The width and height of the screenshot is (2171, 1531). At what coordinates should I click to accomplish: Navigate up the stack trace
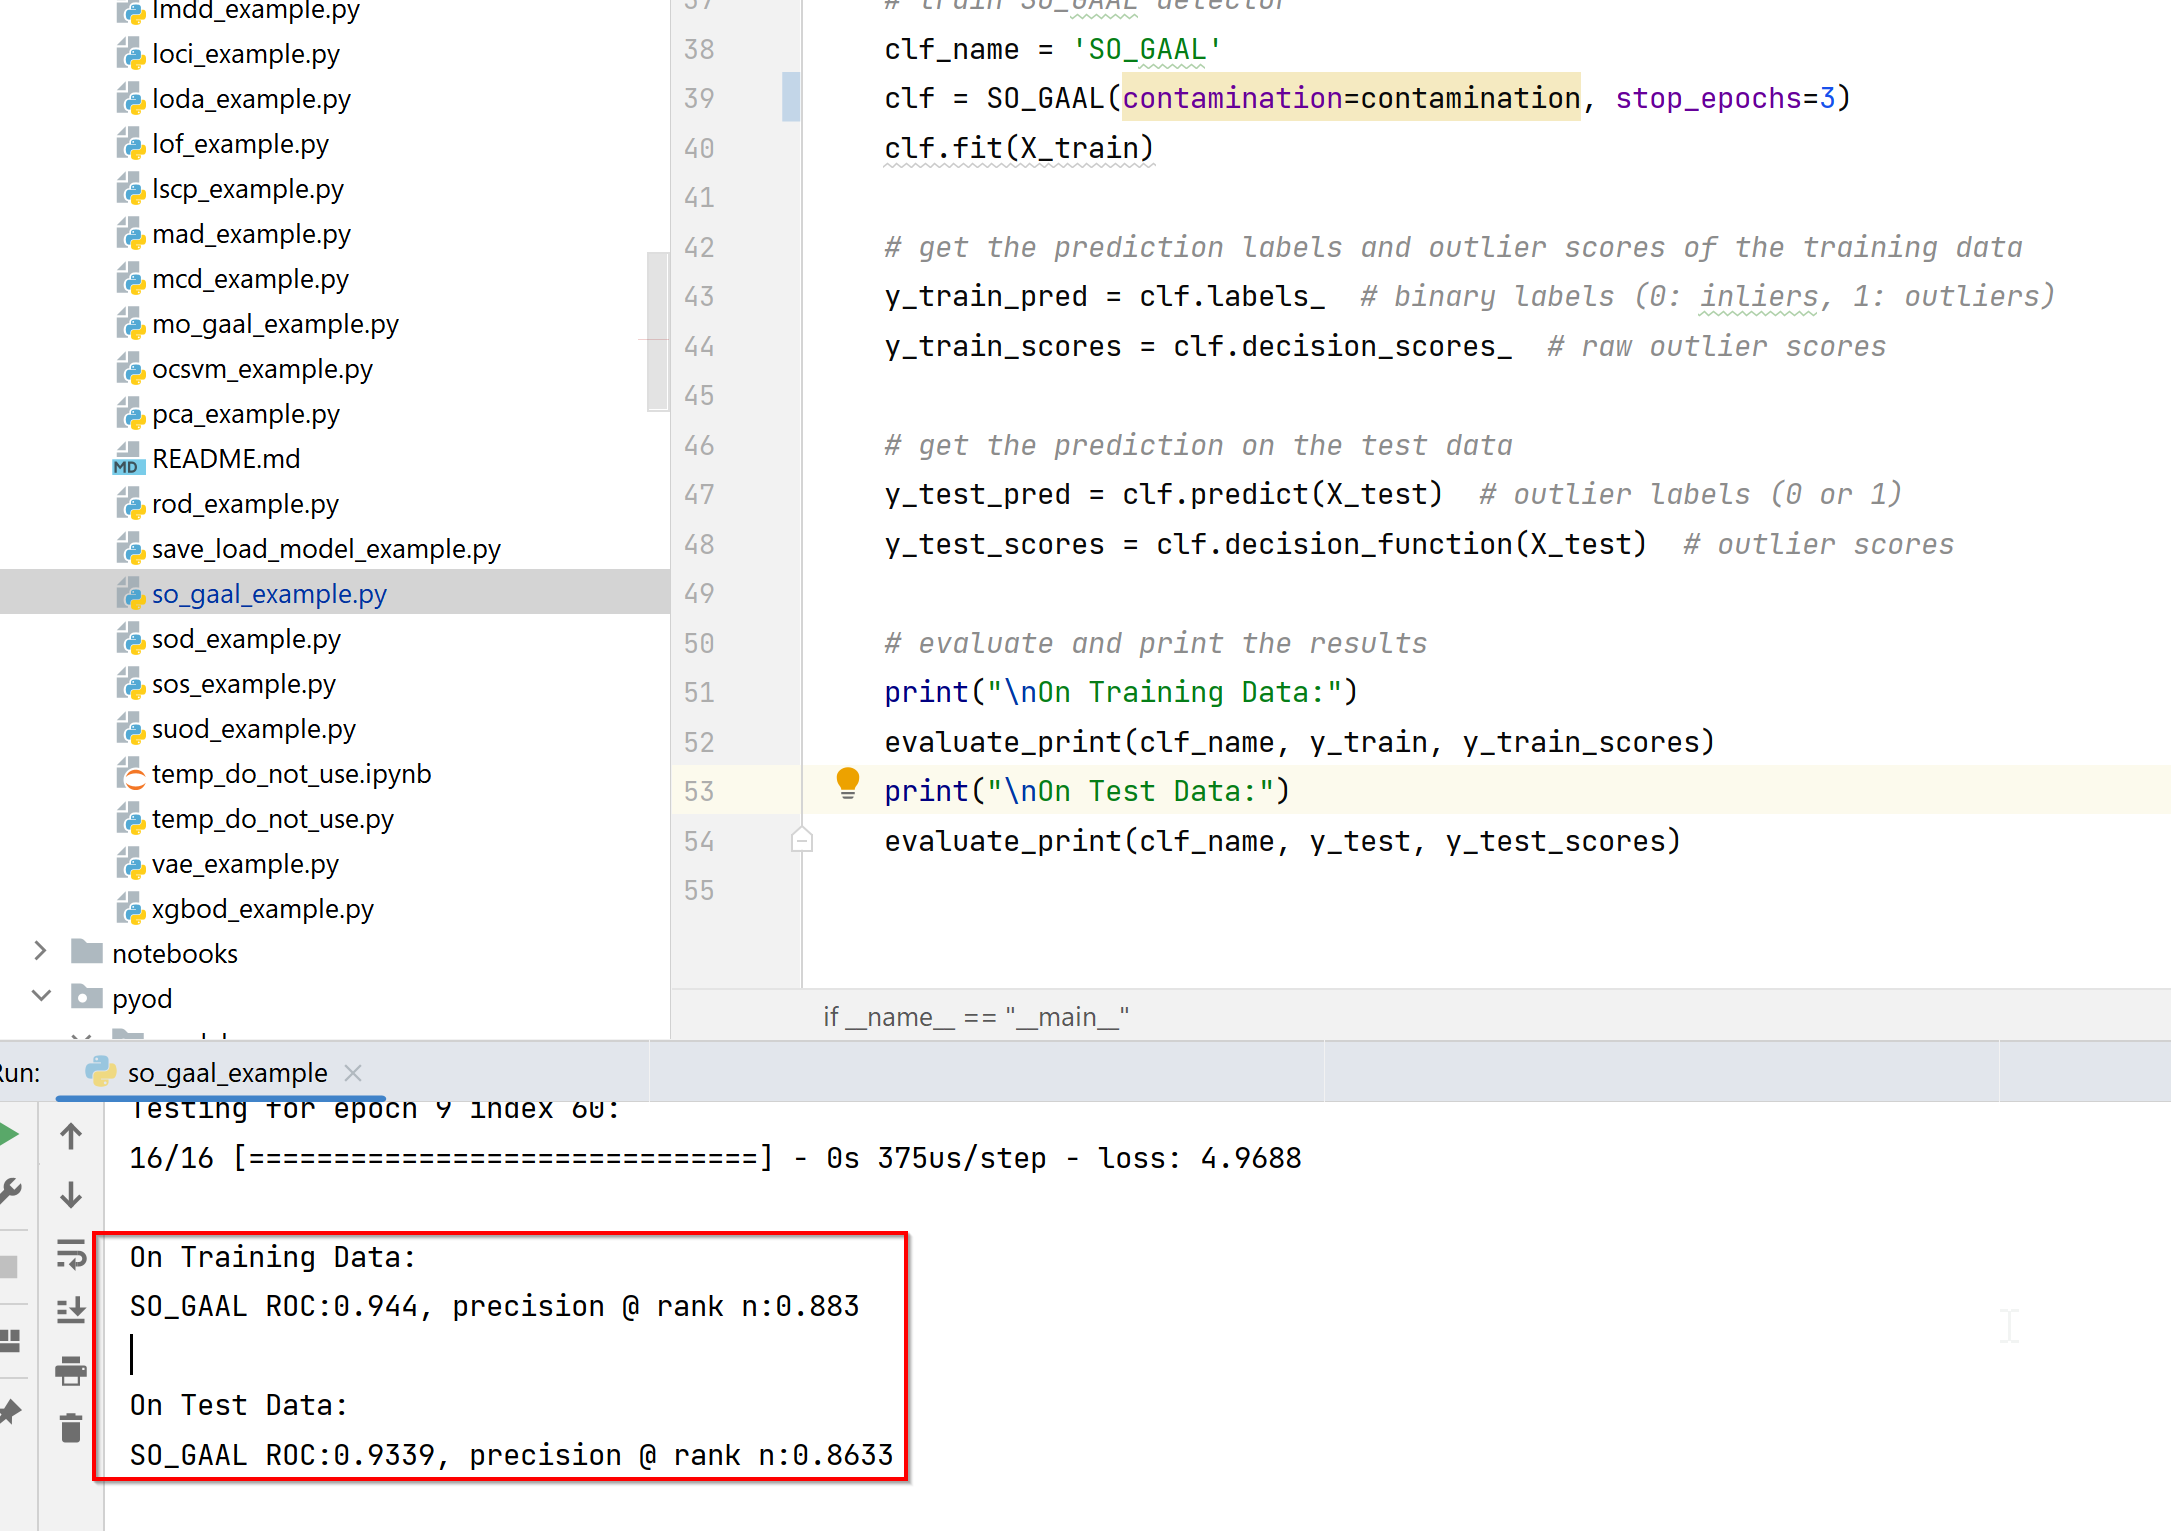click(x=70, y=1135)
